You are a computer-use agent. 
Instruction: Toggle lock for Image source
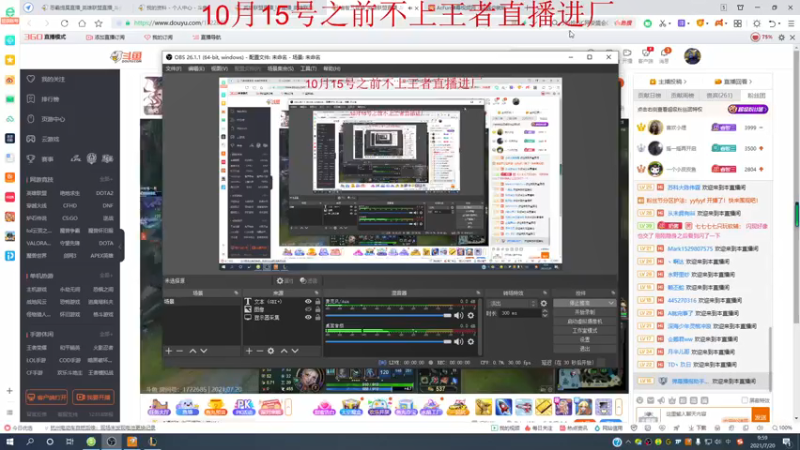click(317, 309)
